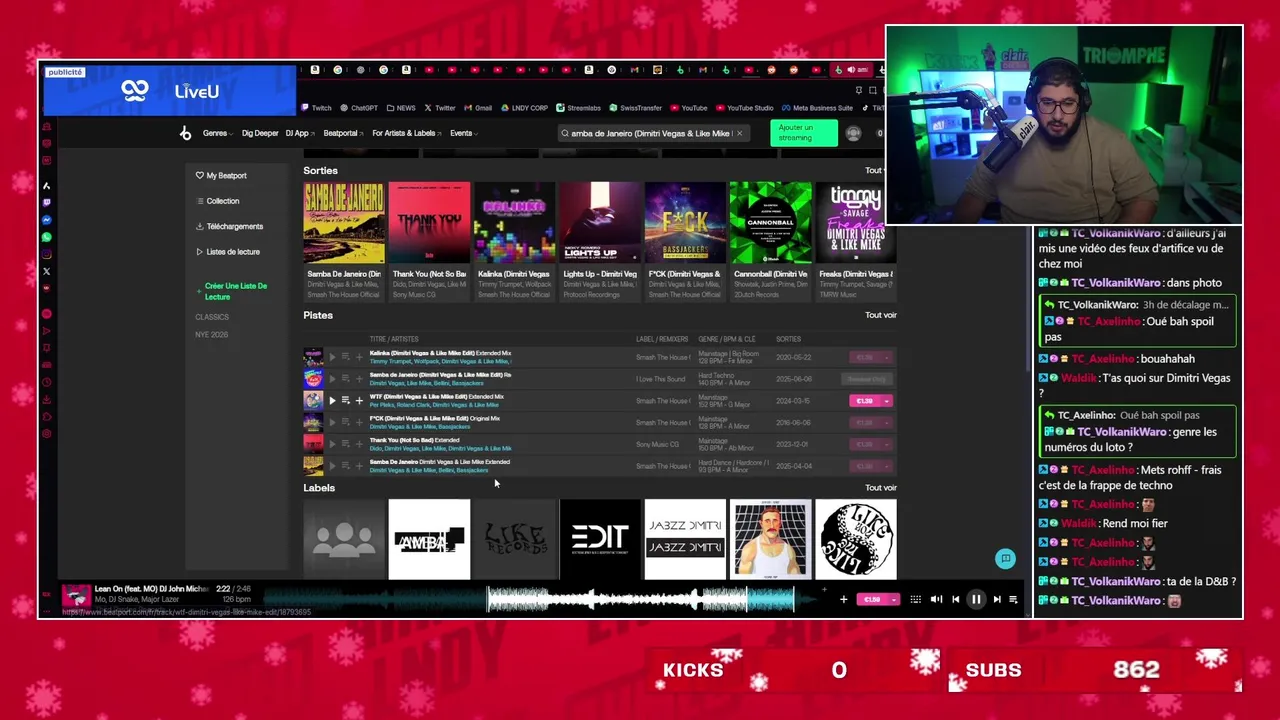Screen dimensions: 1280x720
Task: Click the Ajouter un streaming button
Action: tap(804, 133)
